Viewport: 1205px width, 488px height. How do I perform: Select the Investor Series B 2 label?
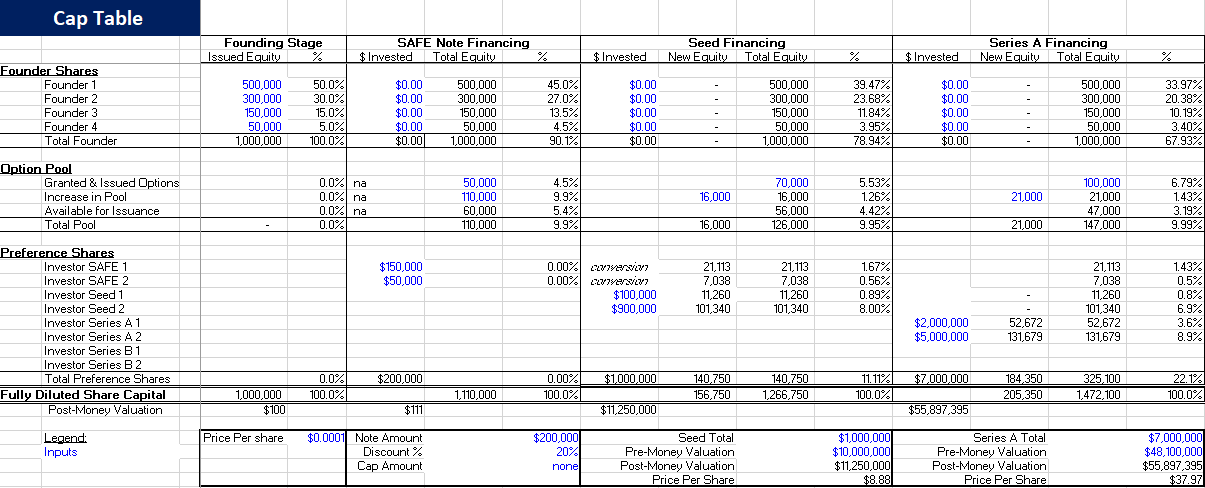(x=92, y=365)
